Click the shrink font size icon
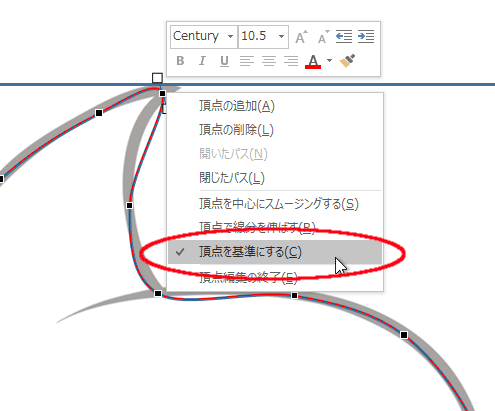This screenshot has height=411, width=495. pos(323,37)
